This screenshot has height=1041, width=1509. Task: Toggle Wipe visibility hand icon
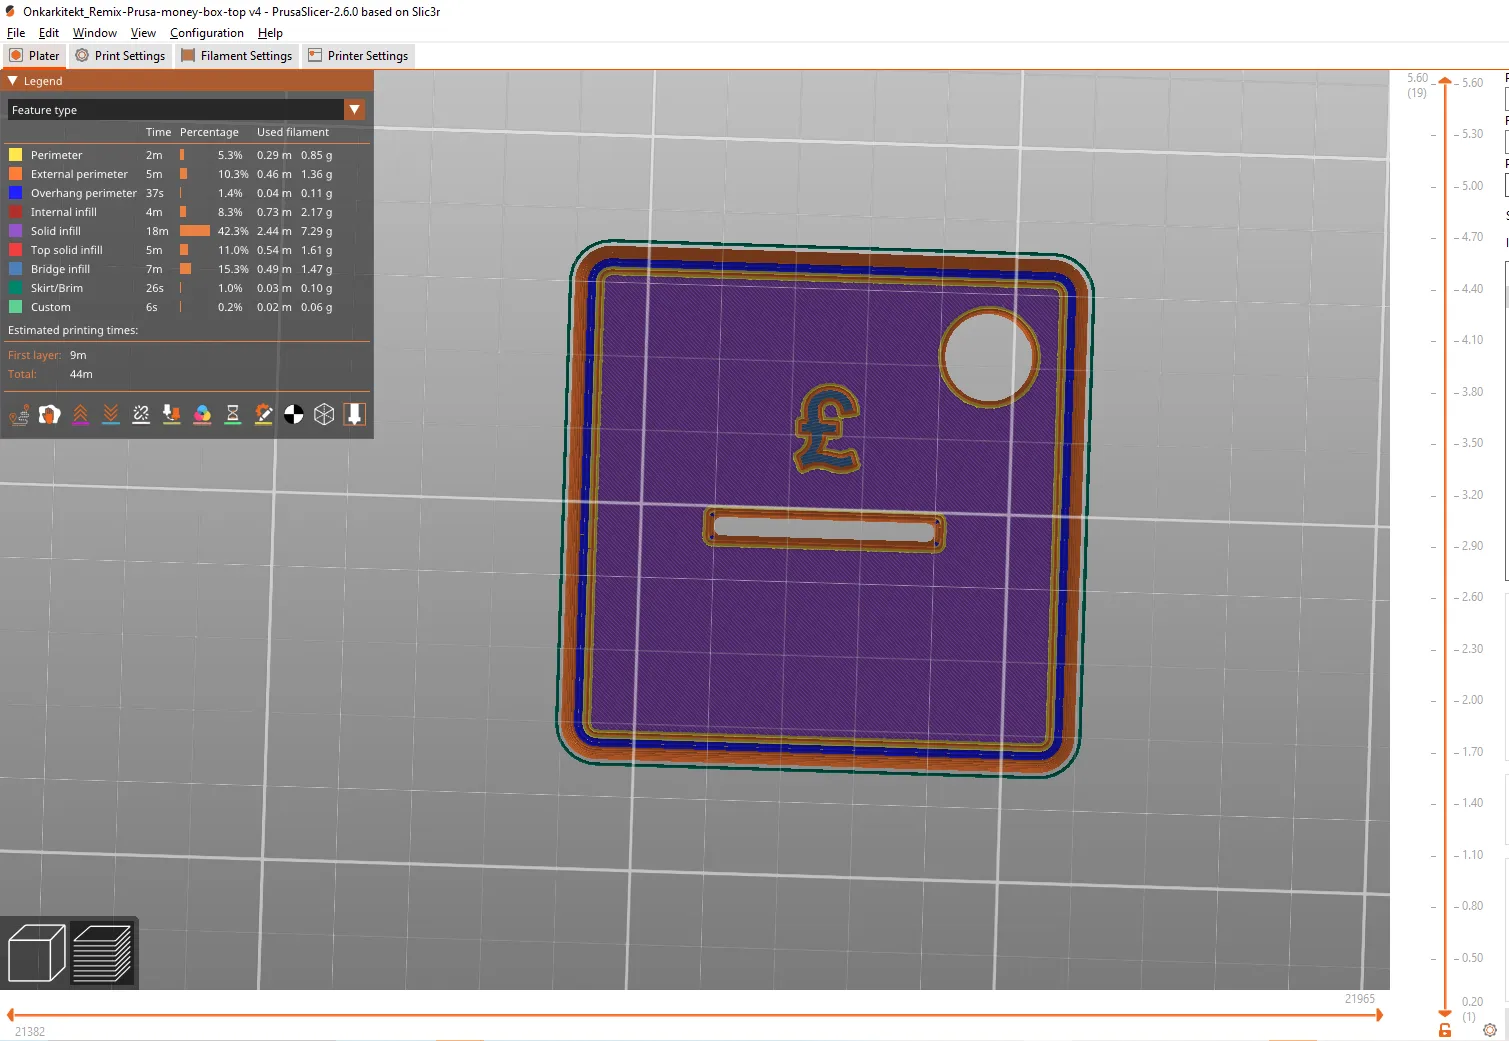(50, 414)
